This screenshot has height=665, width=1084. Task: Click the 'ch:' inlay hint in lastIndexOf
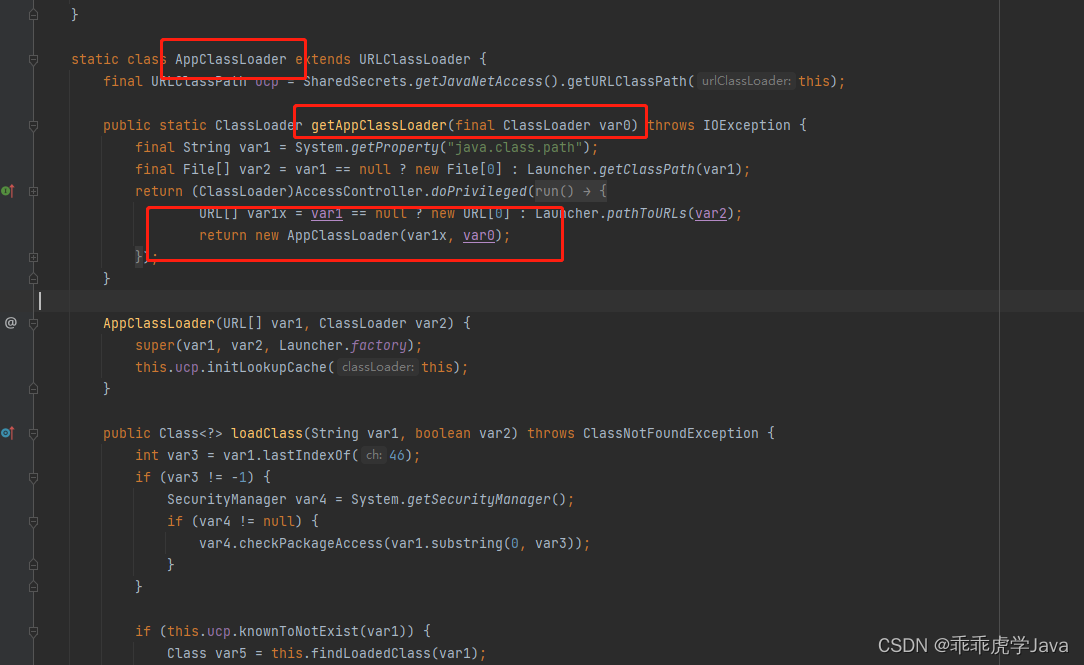(x=373, y=455)
